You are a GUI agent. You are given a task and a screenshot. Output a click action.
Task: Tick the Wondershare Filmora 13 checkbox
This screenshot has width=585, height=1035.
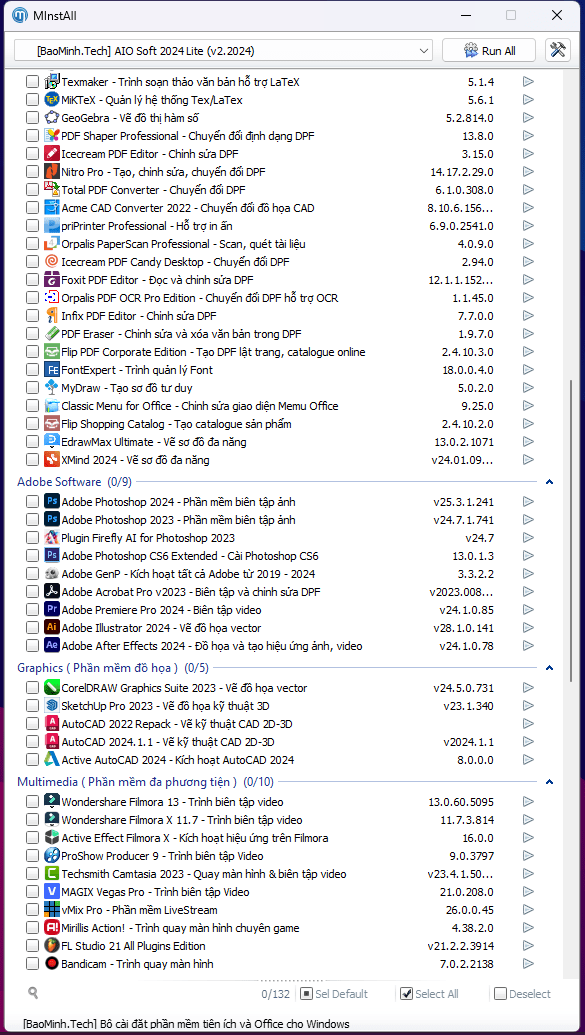[32, 803]
